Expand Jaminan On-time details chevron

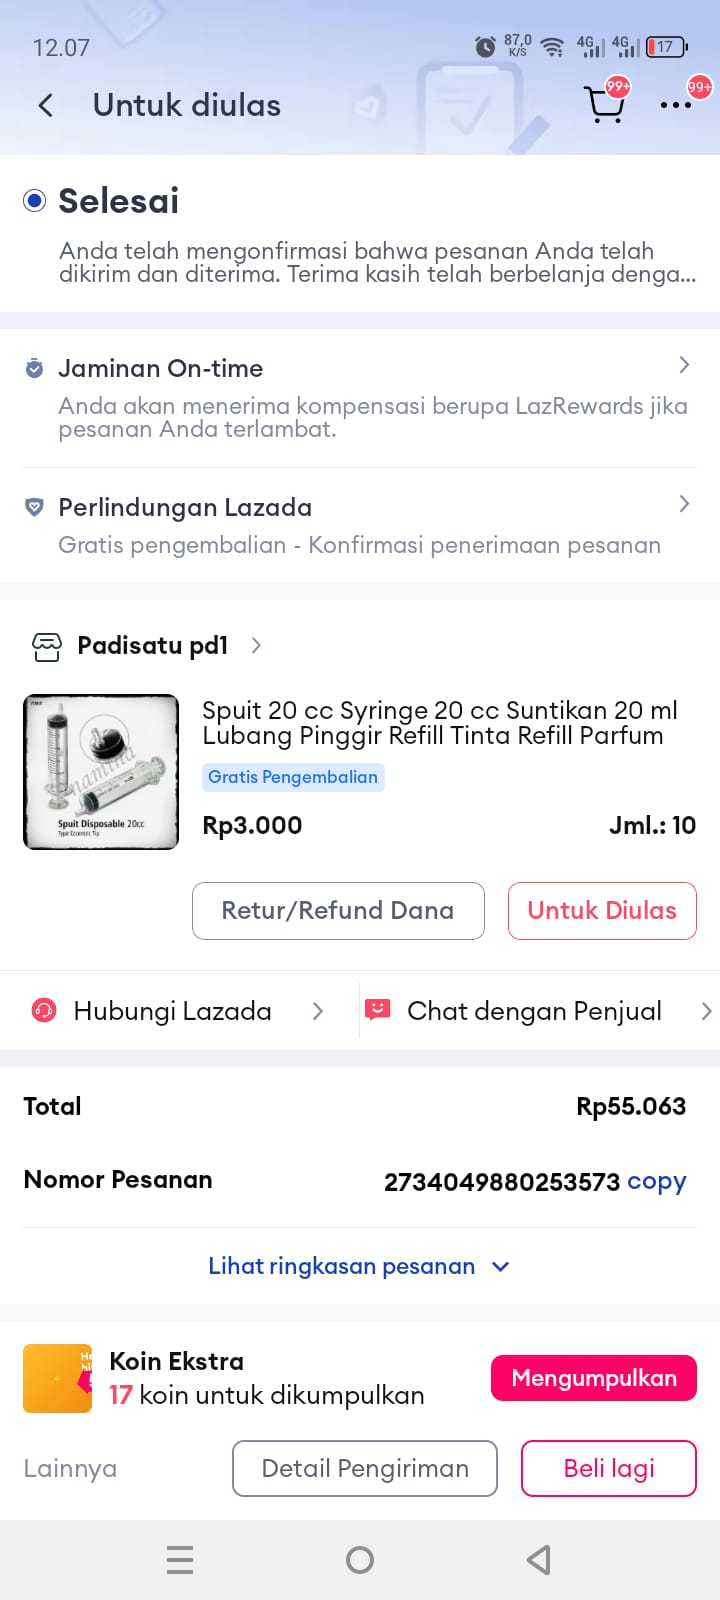tap(684, 365)
